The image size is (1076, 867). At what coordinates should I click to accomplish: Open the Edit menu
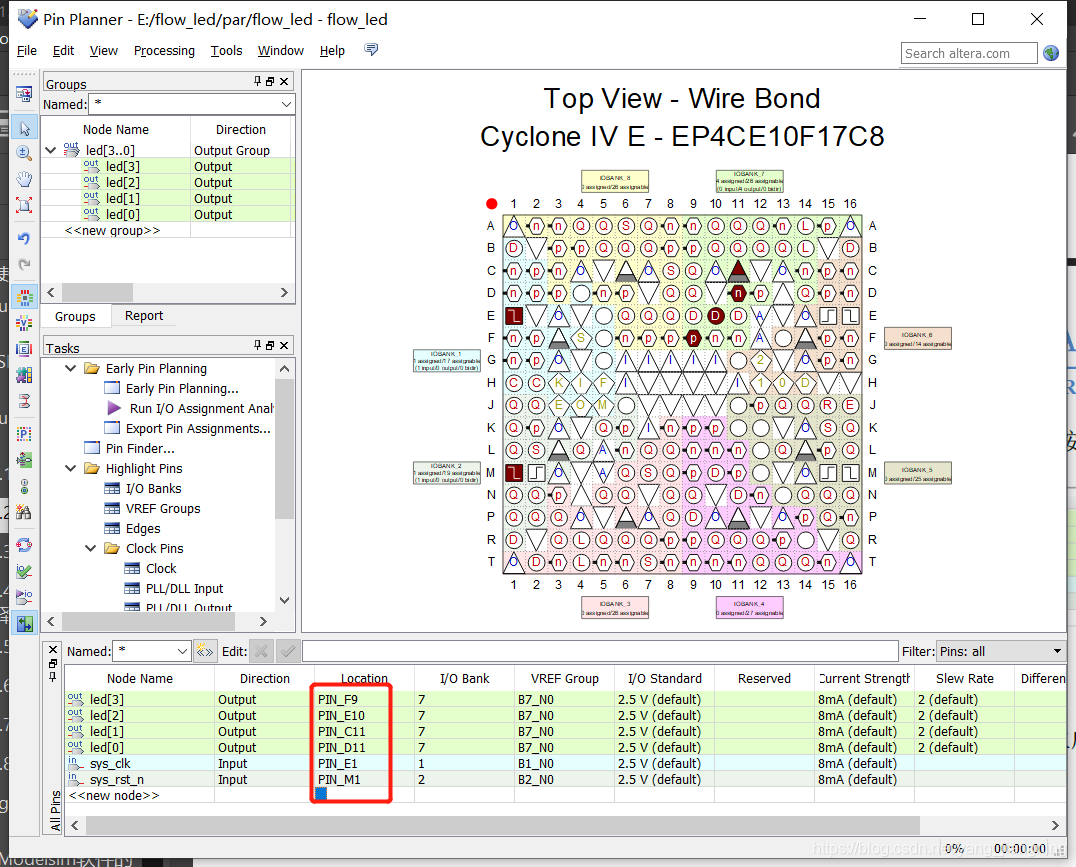click(63, 51)
